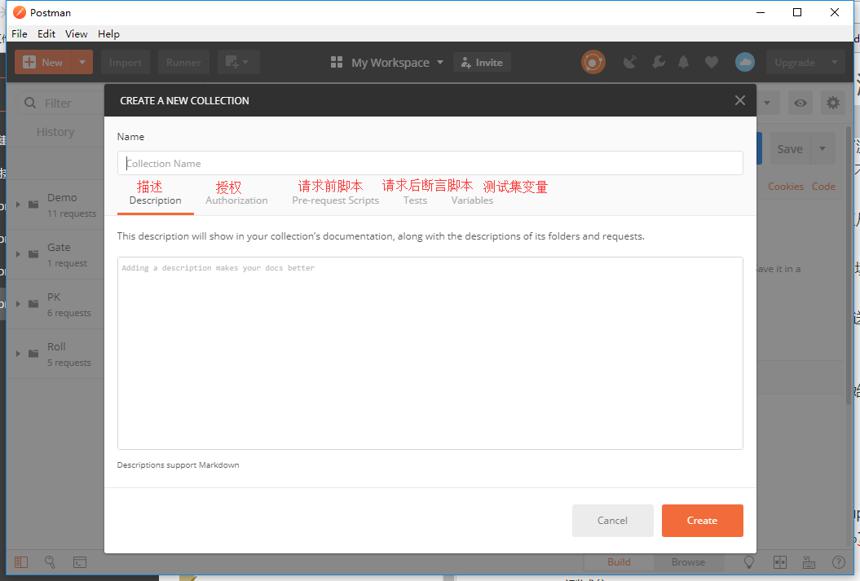The width and height of the screenshot is (860, 581).
Task: Open the settings wrench icon
Action: tap(658, 62)
